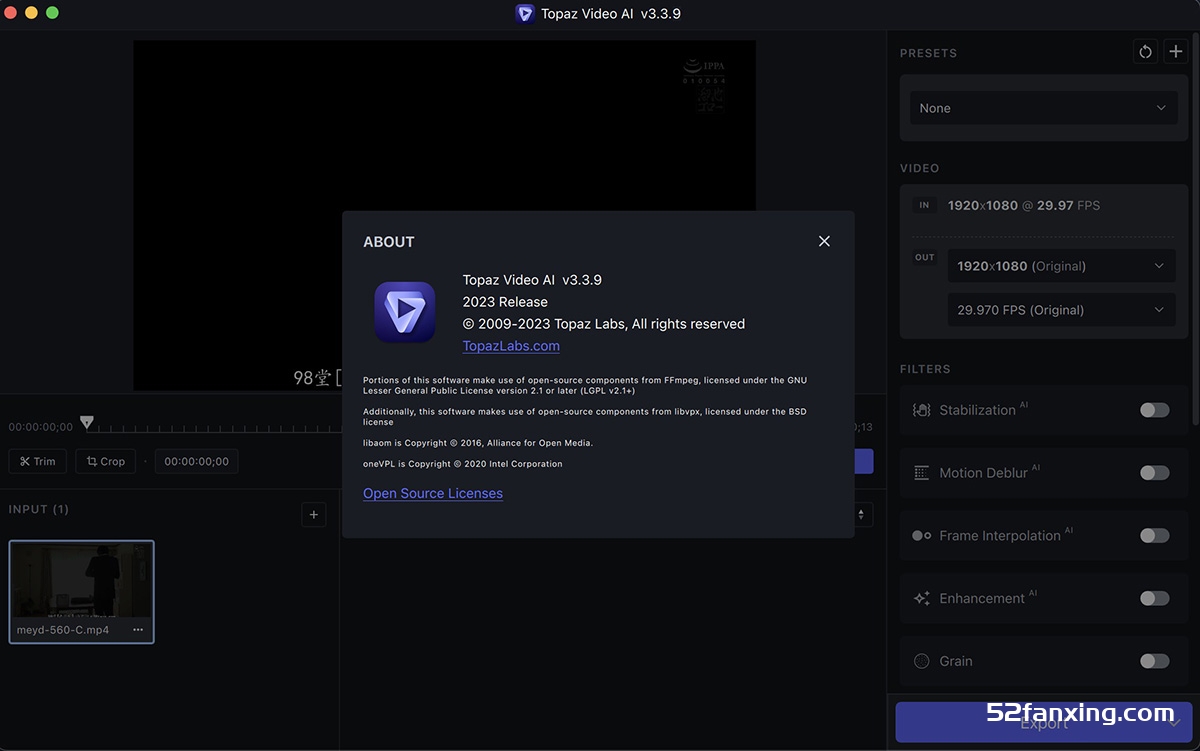Click the Export button
The height and width of the screenshot is (751, 1200).
tap(1044, 722)
